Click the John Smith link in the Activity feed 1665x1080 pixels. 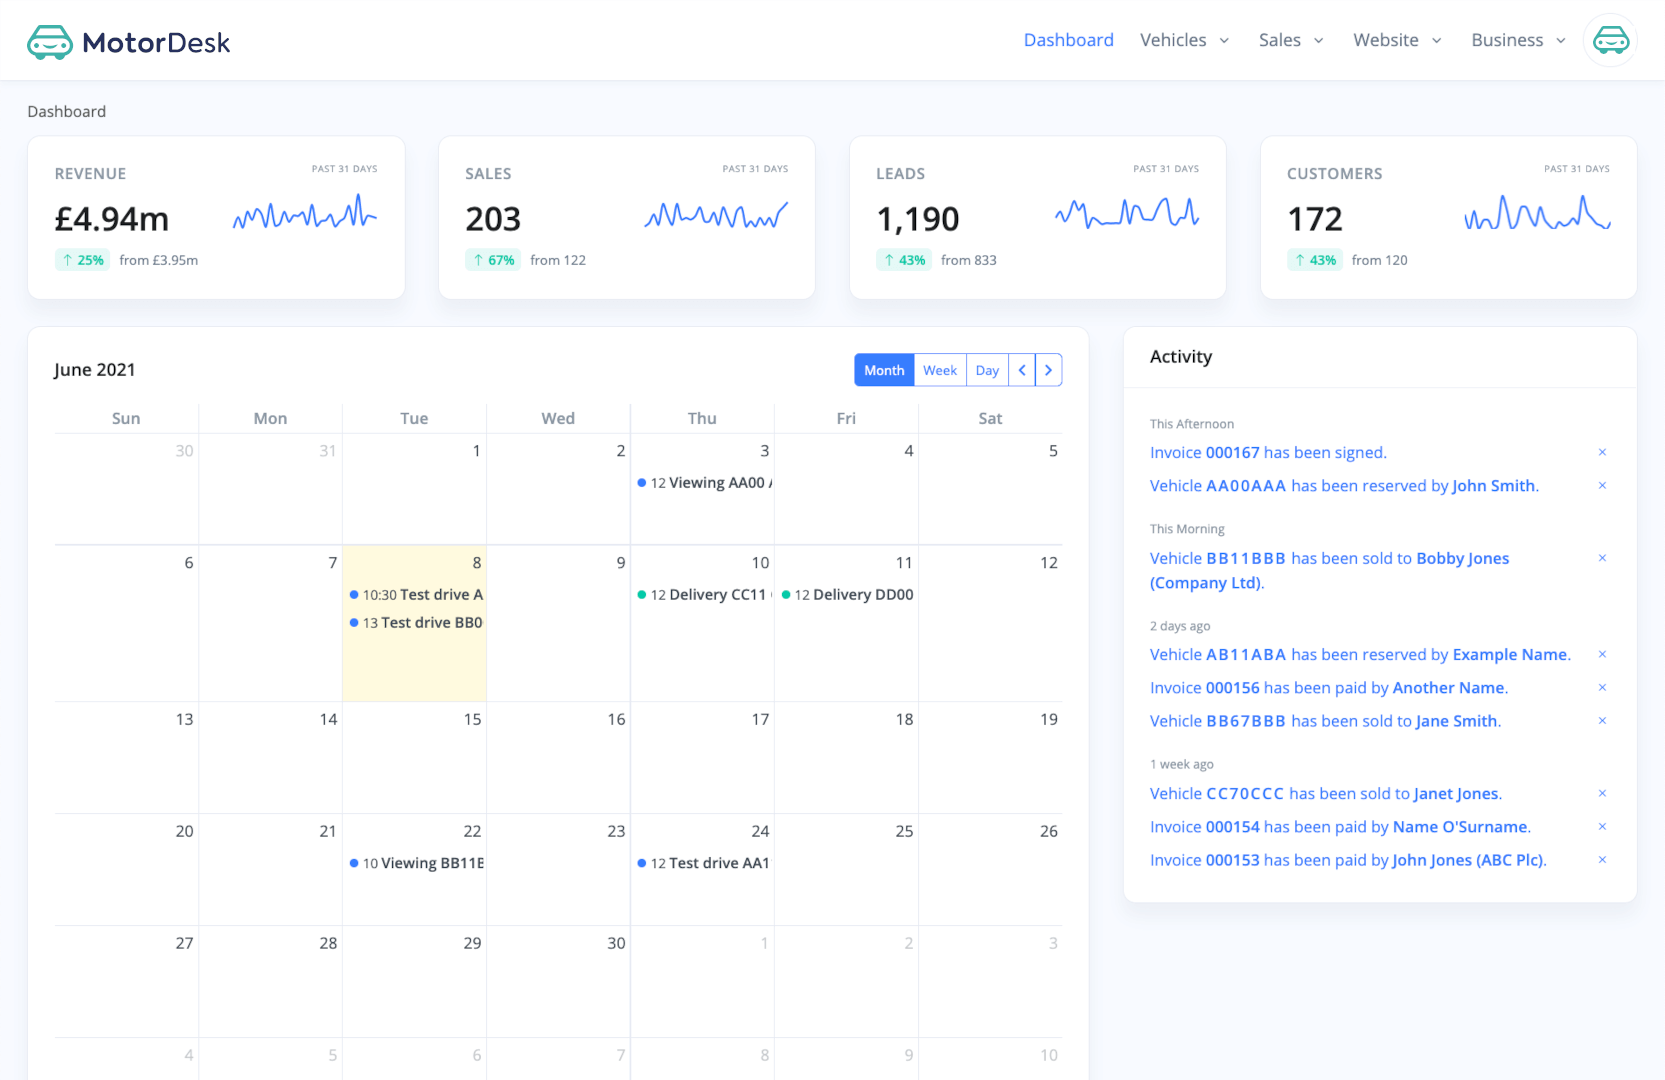pyautogui.click(x=1494, y=485)
